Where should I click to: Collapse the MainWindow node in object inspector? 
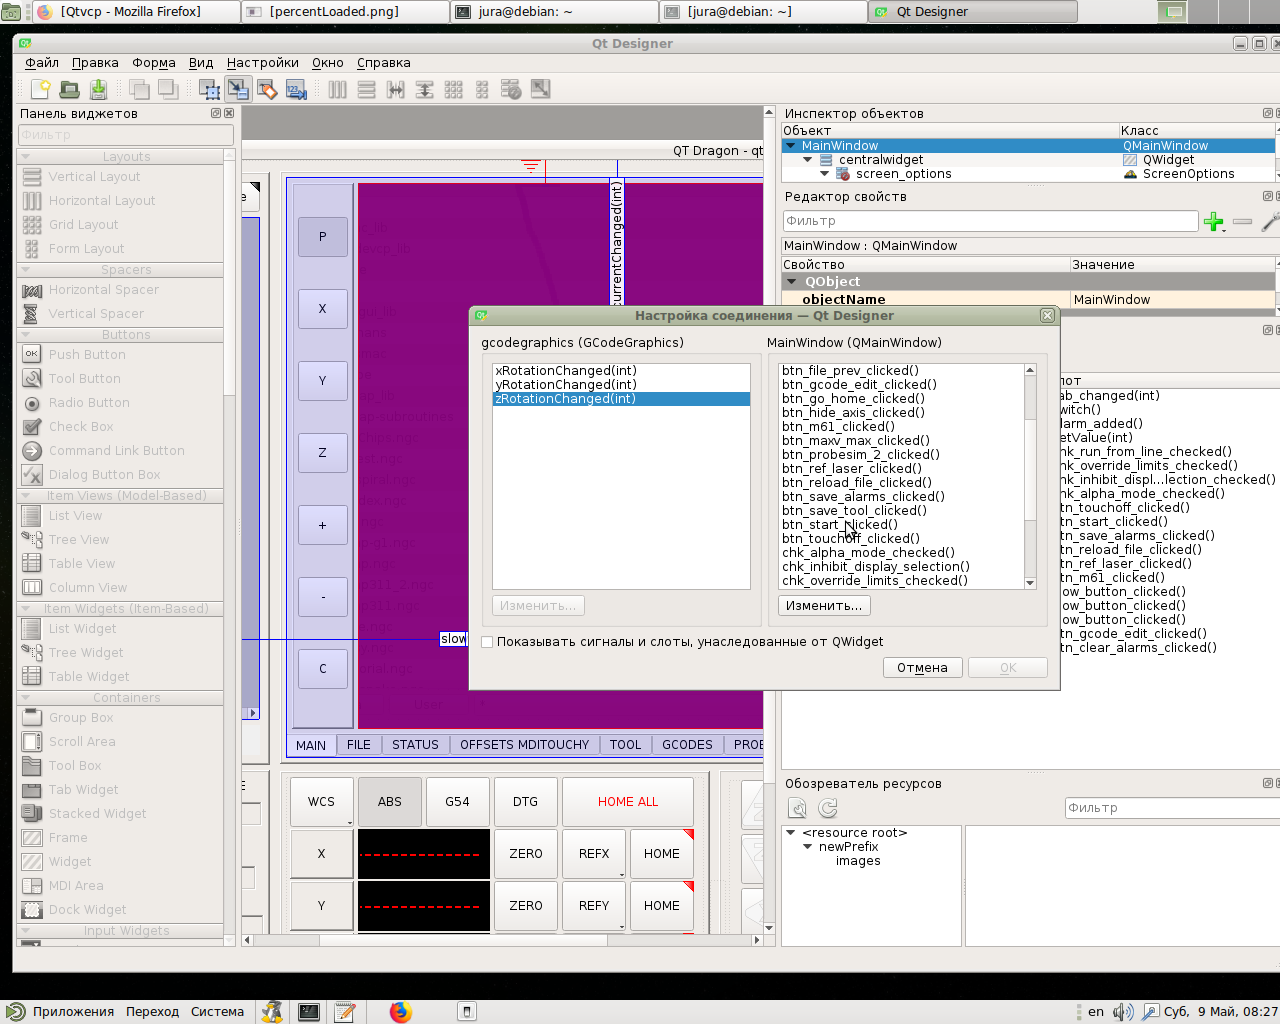coord(790,145)
